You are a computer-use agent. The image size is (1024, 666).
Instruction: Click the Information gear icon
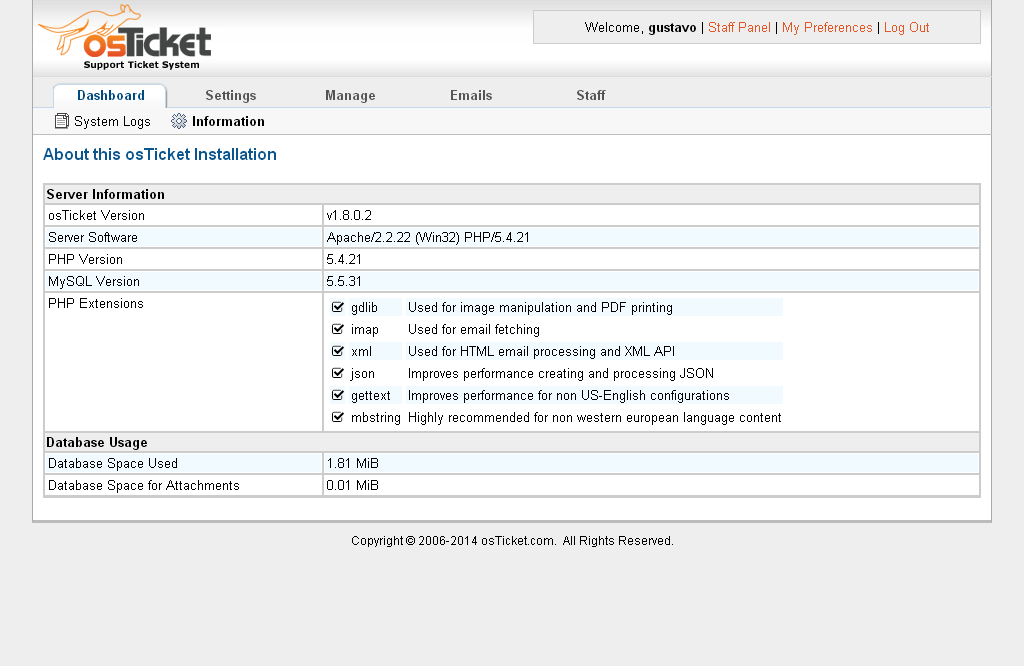tap(178, 121)
